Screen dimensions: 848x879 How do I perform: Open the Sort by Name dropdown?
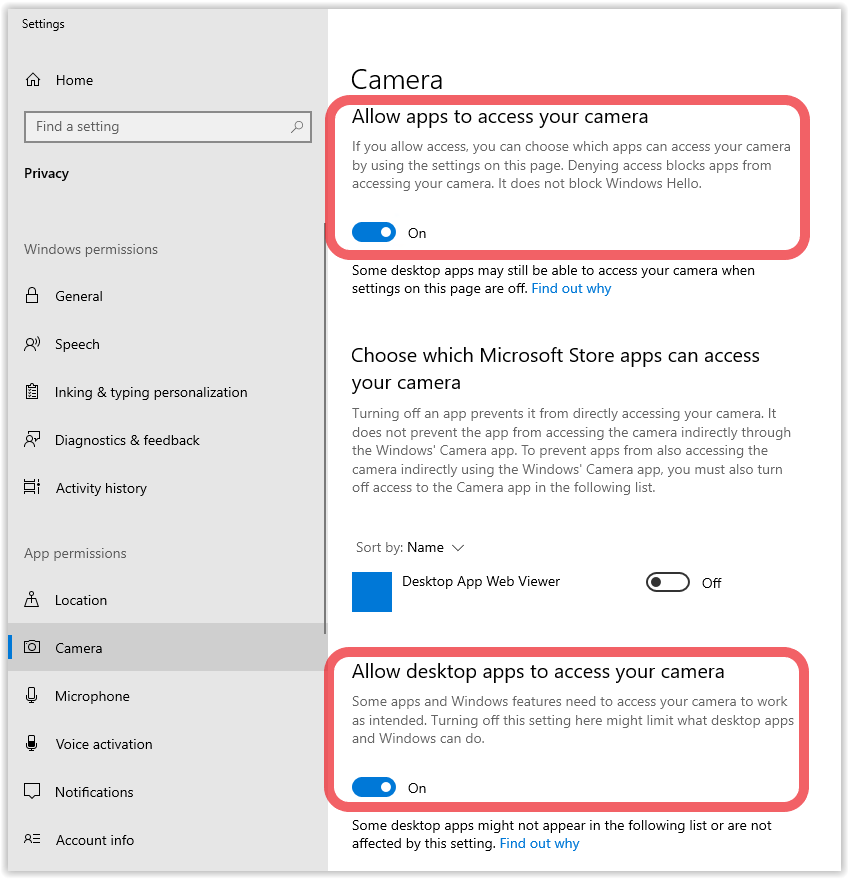click(x=410, y=547)
